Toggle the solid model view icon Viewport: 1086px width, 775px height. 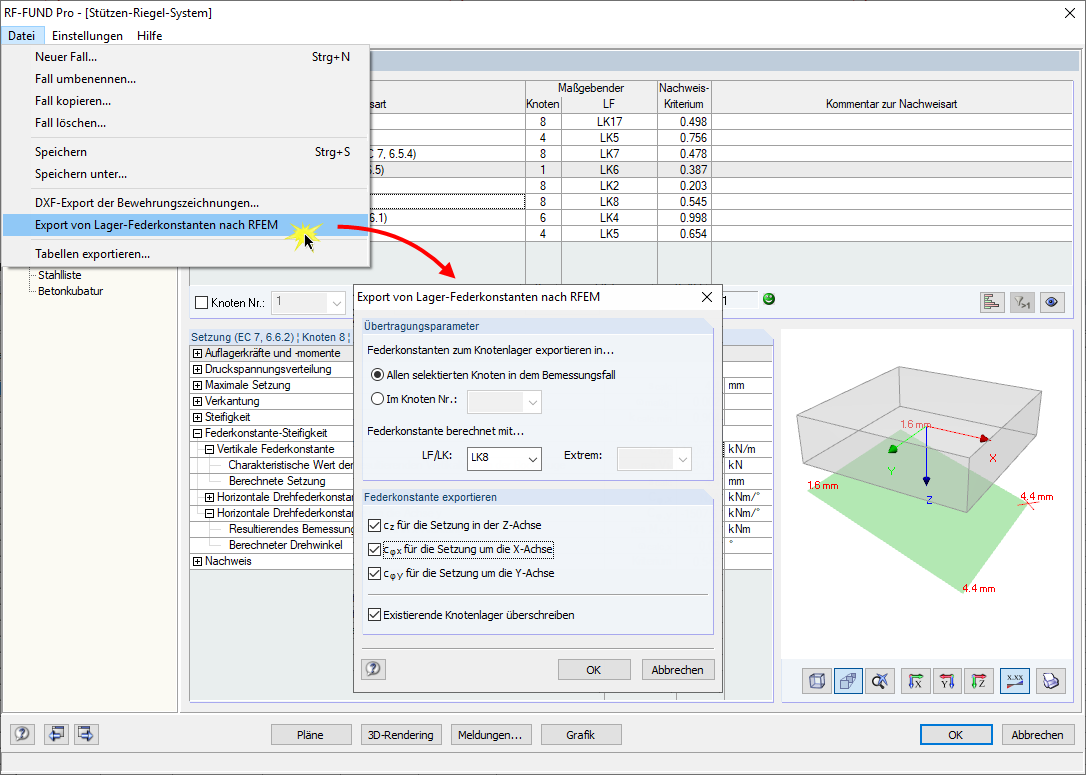848,682
